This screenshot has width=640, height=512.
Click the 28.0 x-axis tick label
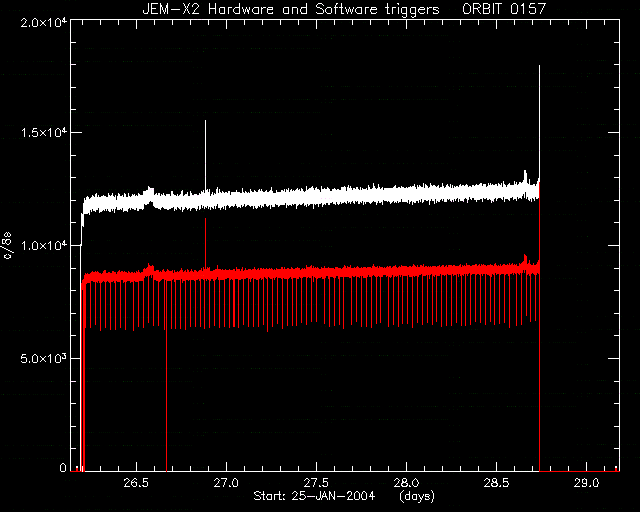406,483
